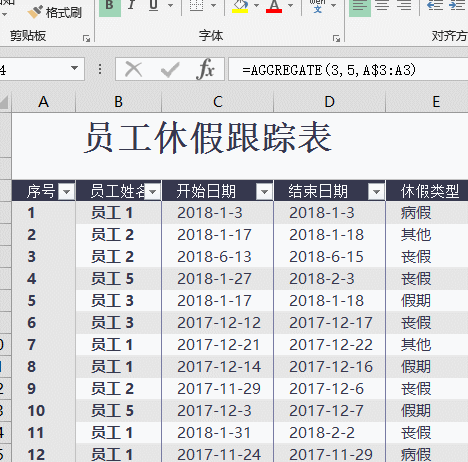468x462 pixels.
Task: Click cell 2017-12-17
Action: pyautogui.click(x=329, y=323)
